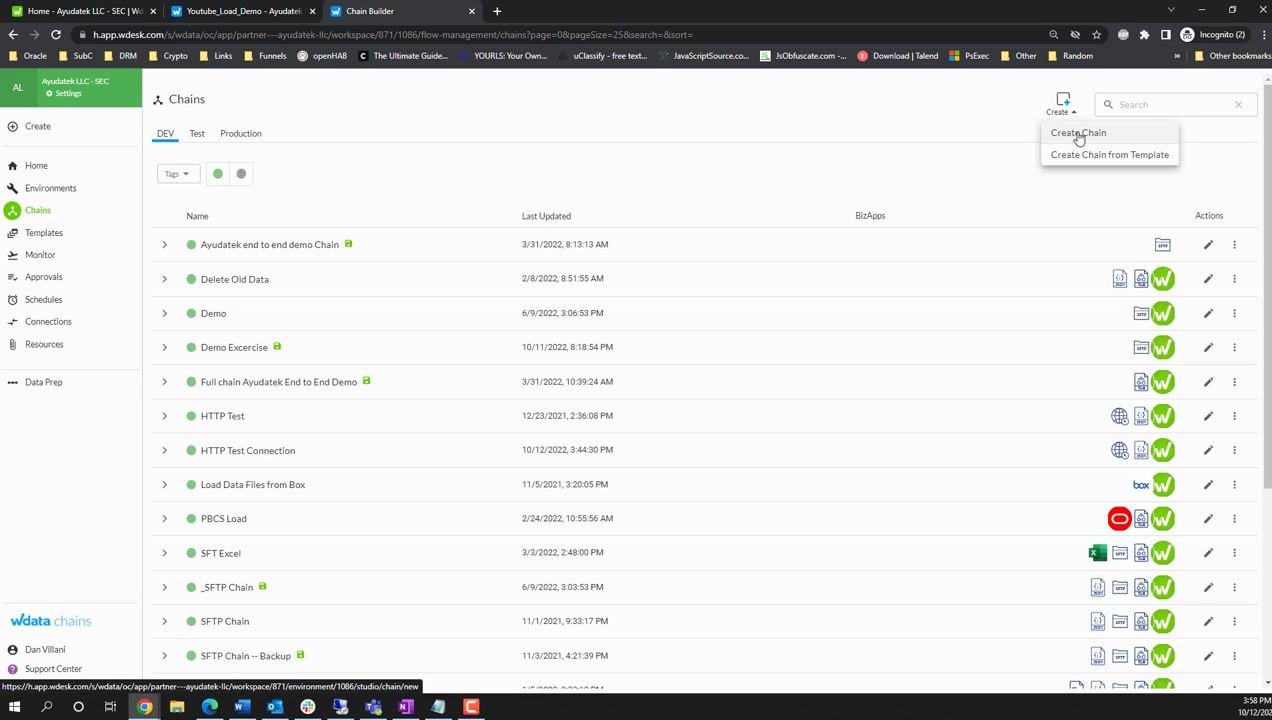Switch to Home - Ayudatek LLC browser tab
The width and height of the screenshot is (1272, 720).
point(83,11)
